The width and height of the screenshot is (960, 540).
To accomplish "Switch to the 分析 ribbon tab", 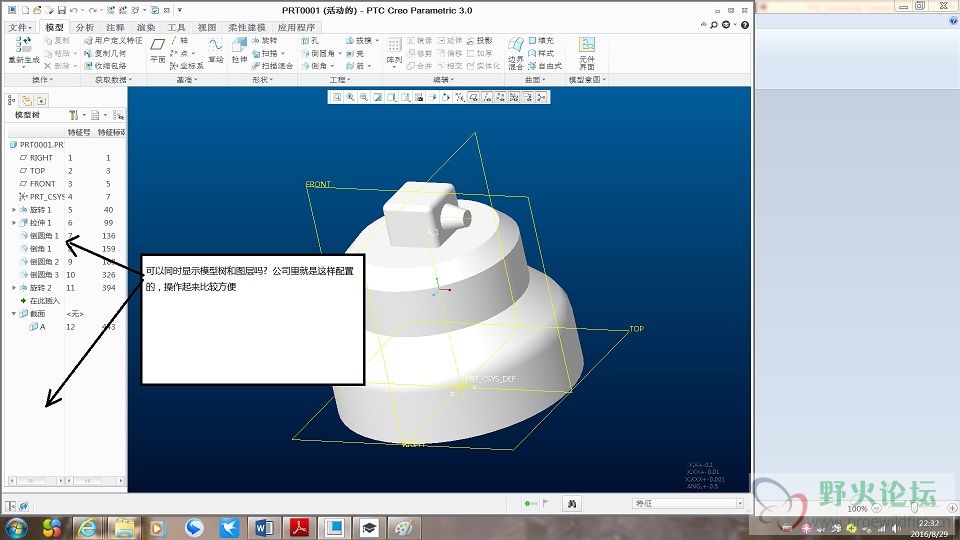I will pos(84,28).
